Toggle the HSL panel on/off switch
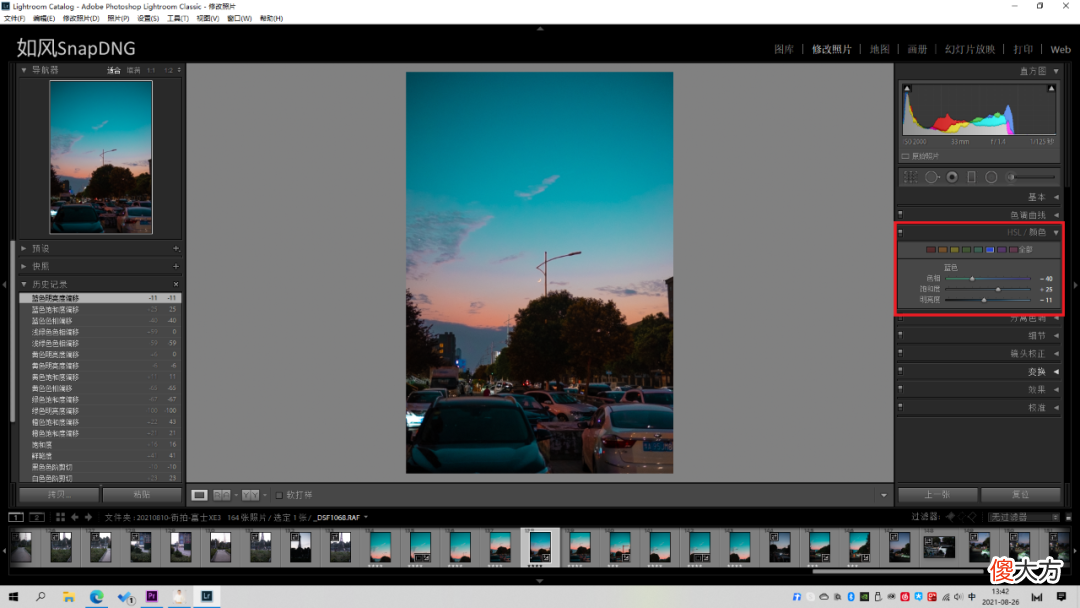1080x608 pixels. [x=900, y=232]
